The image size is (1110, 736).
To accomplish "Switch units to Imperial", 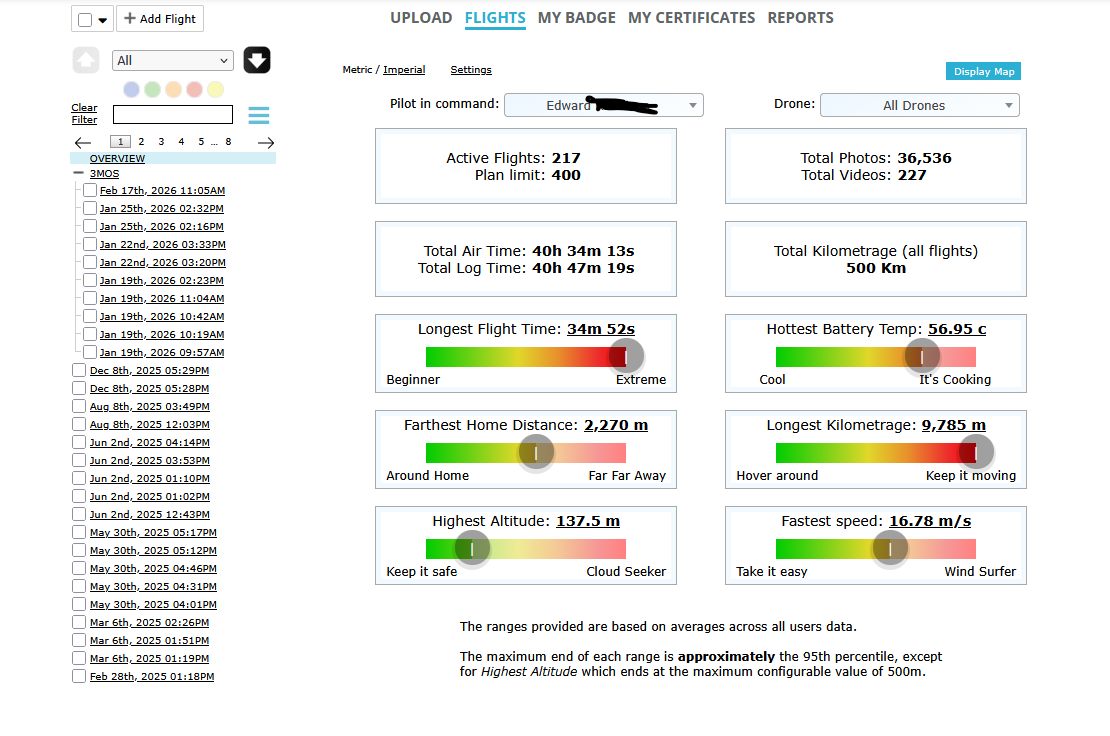I will [x=404, y=70].
